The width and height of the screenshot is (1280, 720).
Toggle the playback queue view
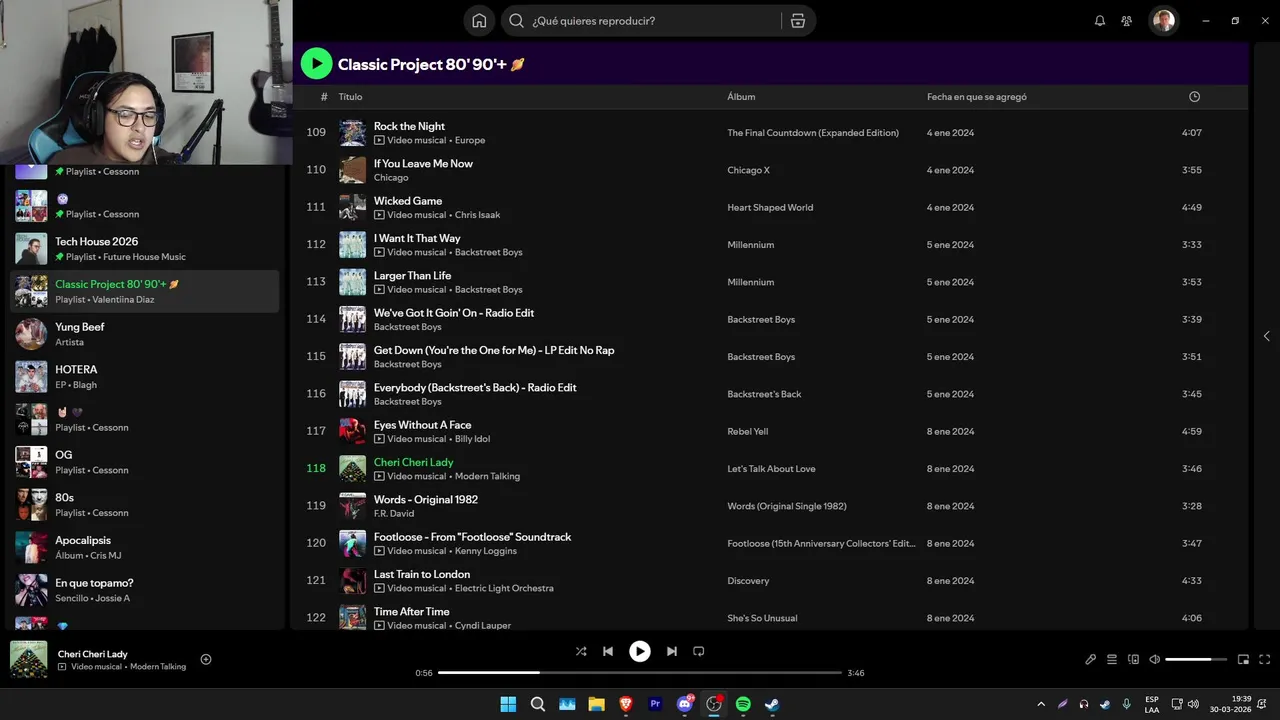coord(1112,660)
